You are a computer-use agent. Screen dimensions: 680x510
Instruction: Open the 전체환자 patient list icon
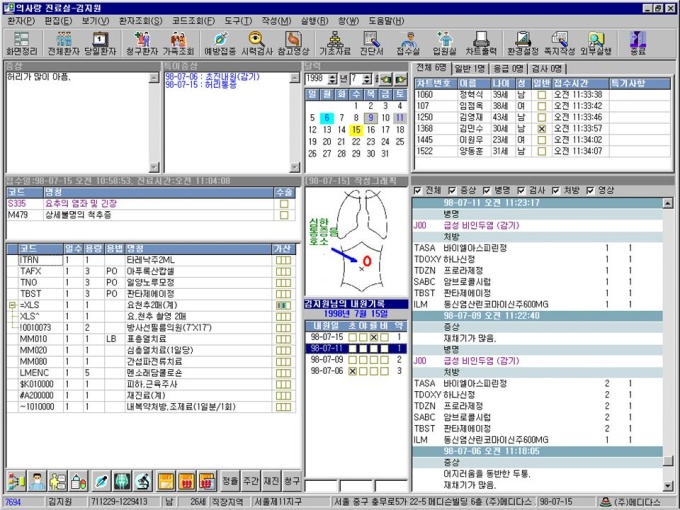click(64, 43)
